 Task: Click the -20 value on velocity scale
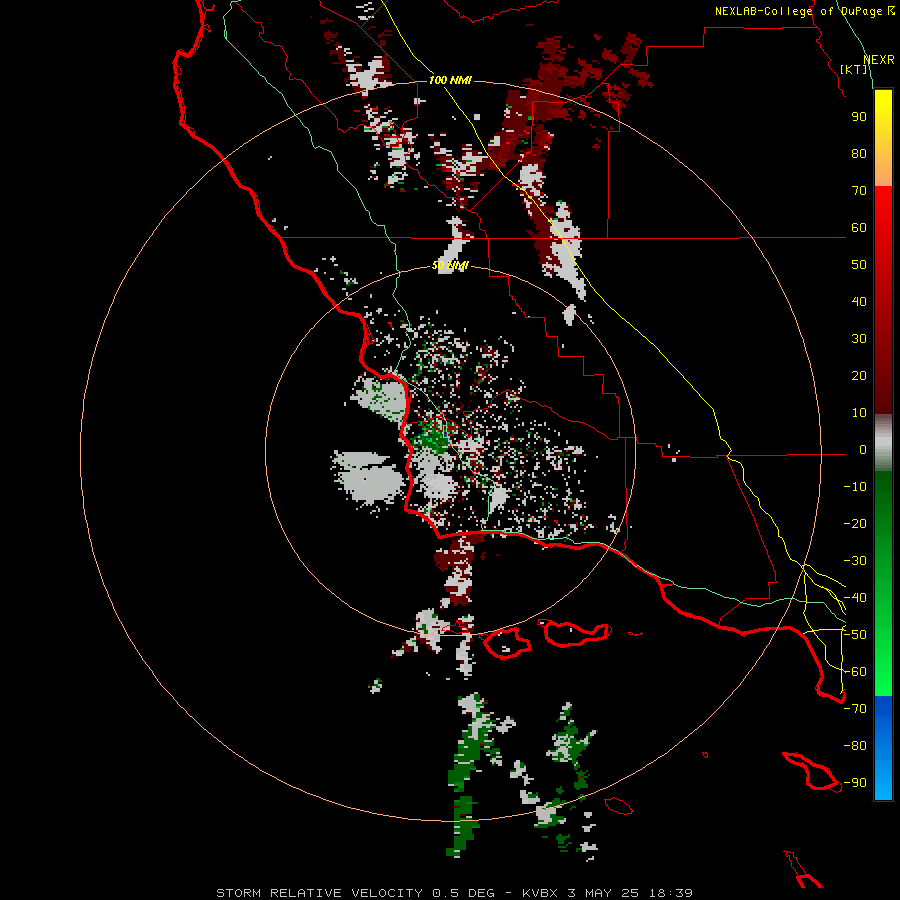pyautogui.click(x=855, y=524)
